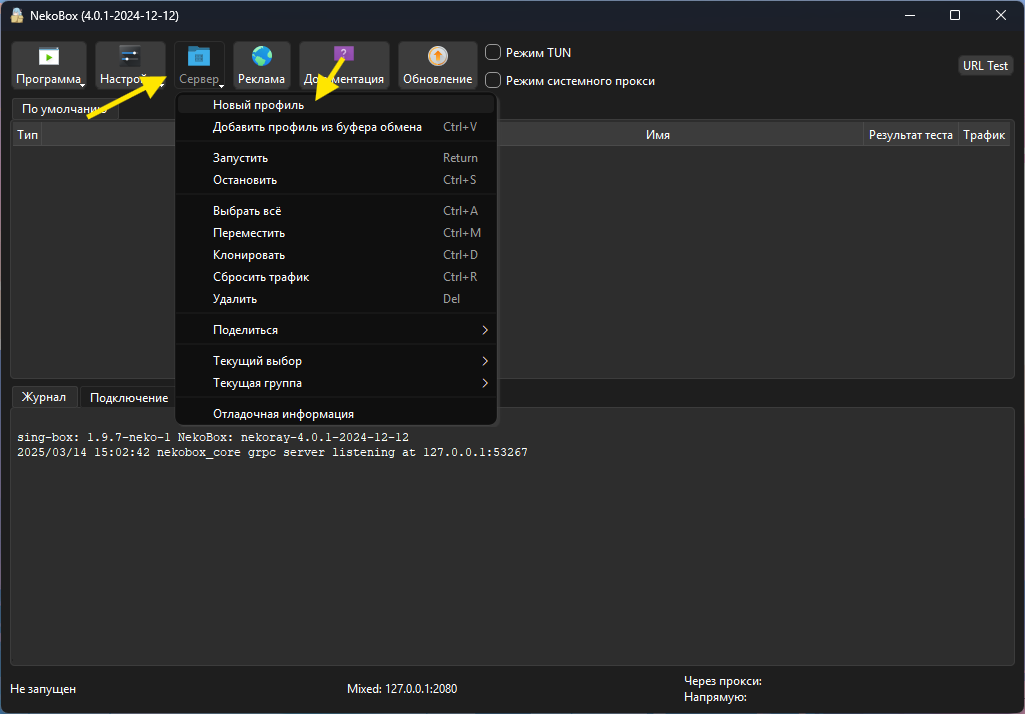Sort by the Трафик column header
The height and width of the screenshot is (714, 1025).
984,135
